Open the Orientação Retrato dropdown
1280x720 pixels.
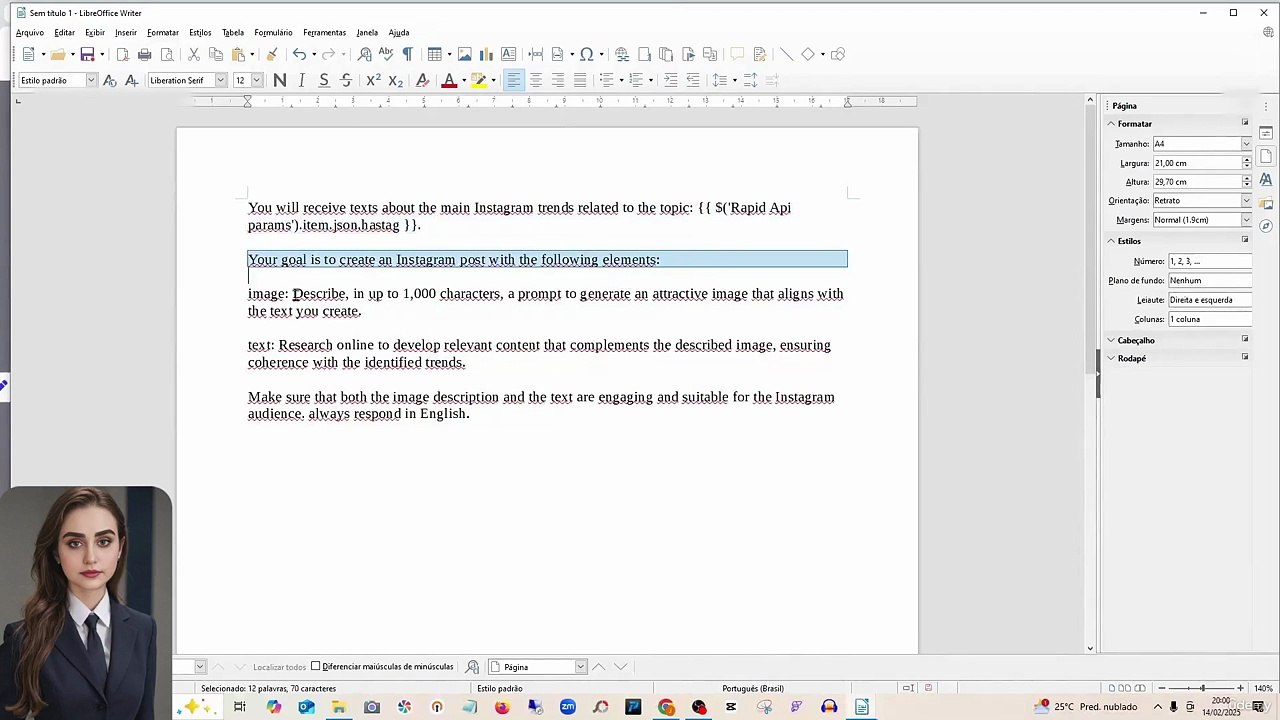(x=1246, y=200)
